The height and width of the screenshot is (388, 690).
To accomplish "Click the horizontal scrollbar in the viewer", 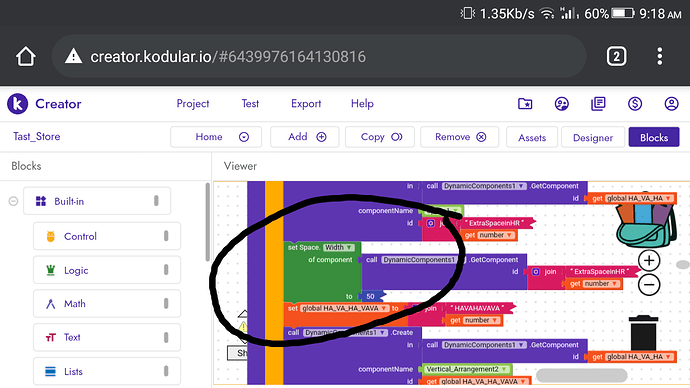I will tap(581, 375).
